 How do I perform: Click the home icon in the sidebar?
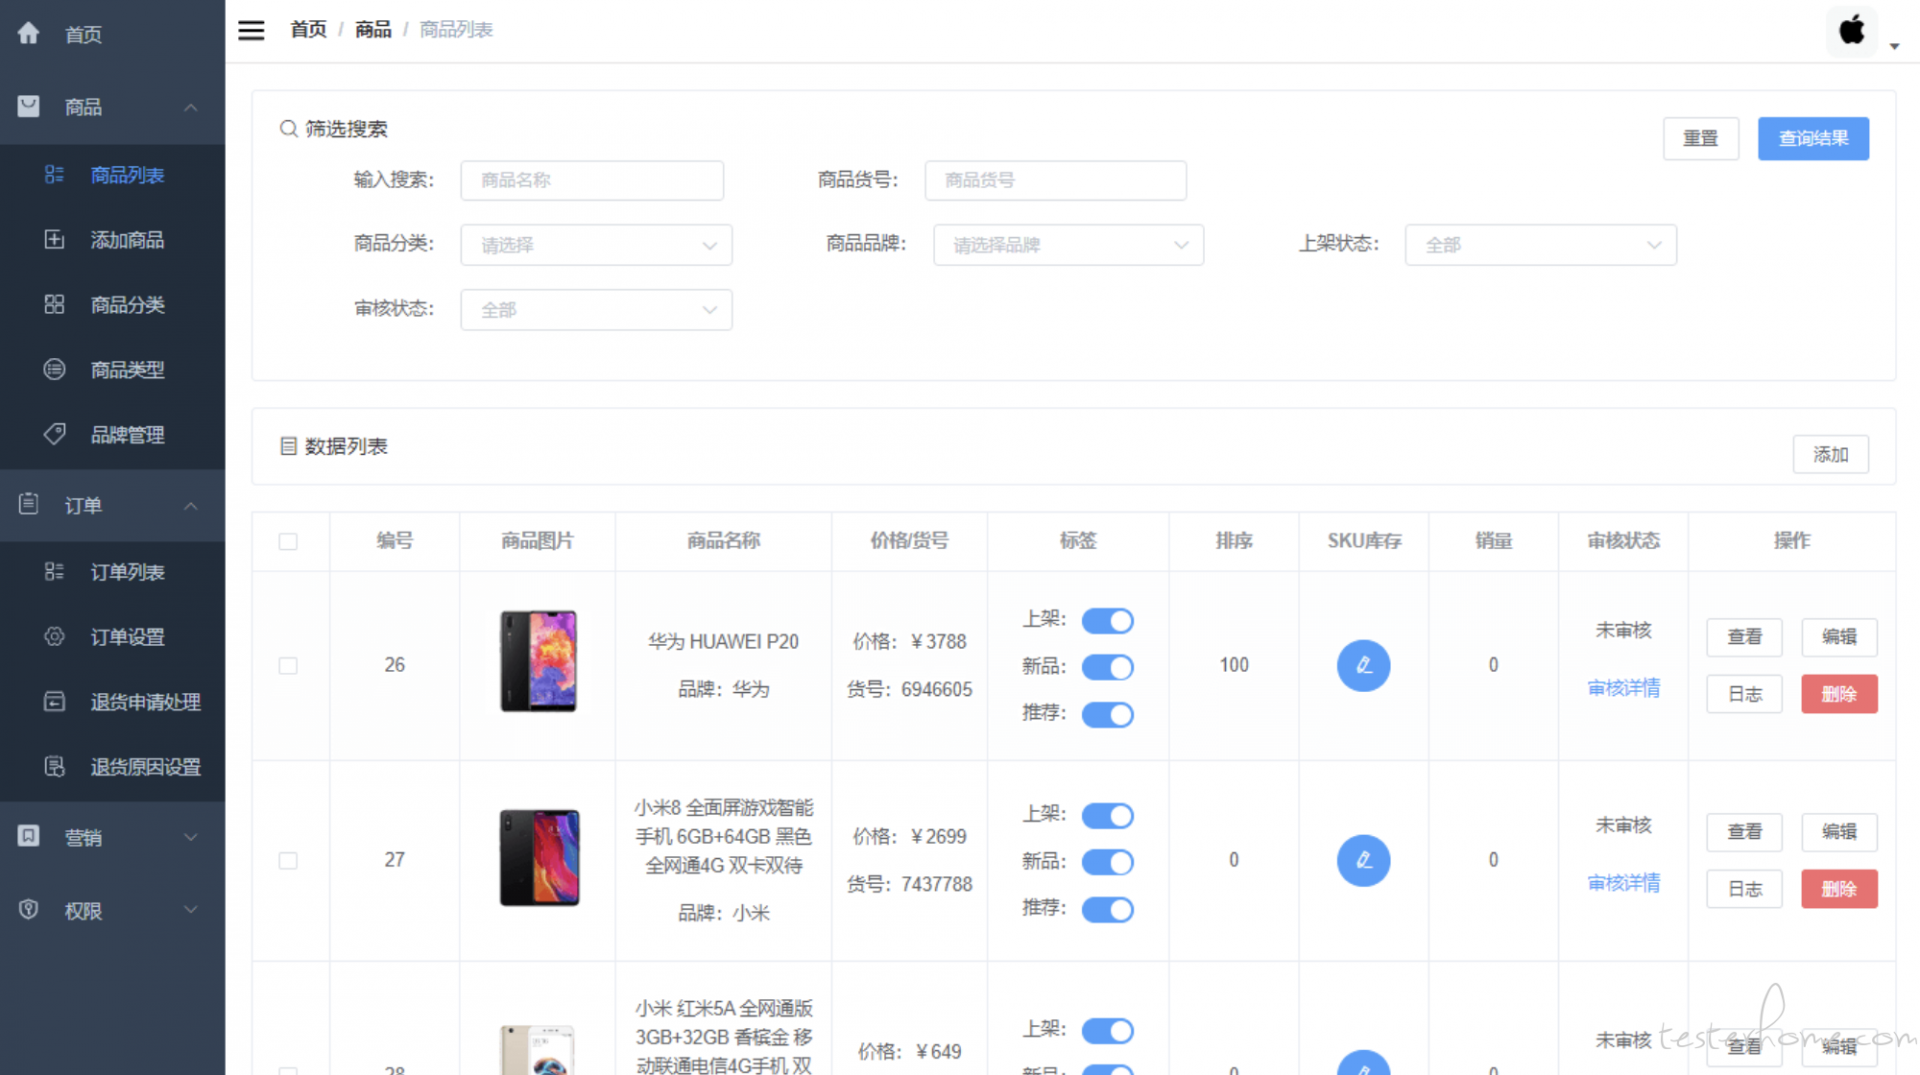click(x=28, y=33)
